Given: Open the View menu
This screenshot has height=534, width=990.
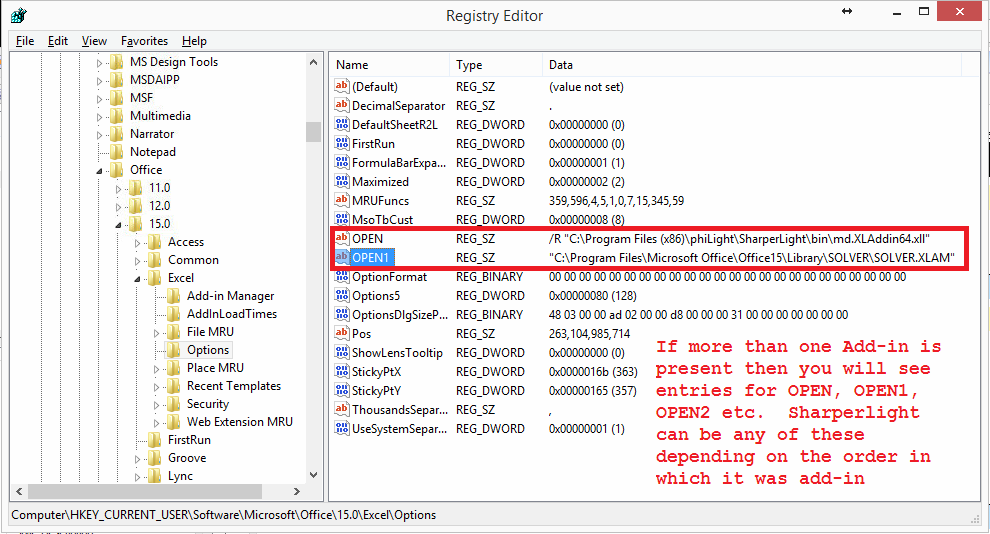Looking at the screenshot, I should pos(94,41).
